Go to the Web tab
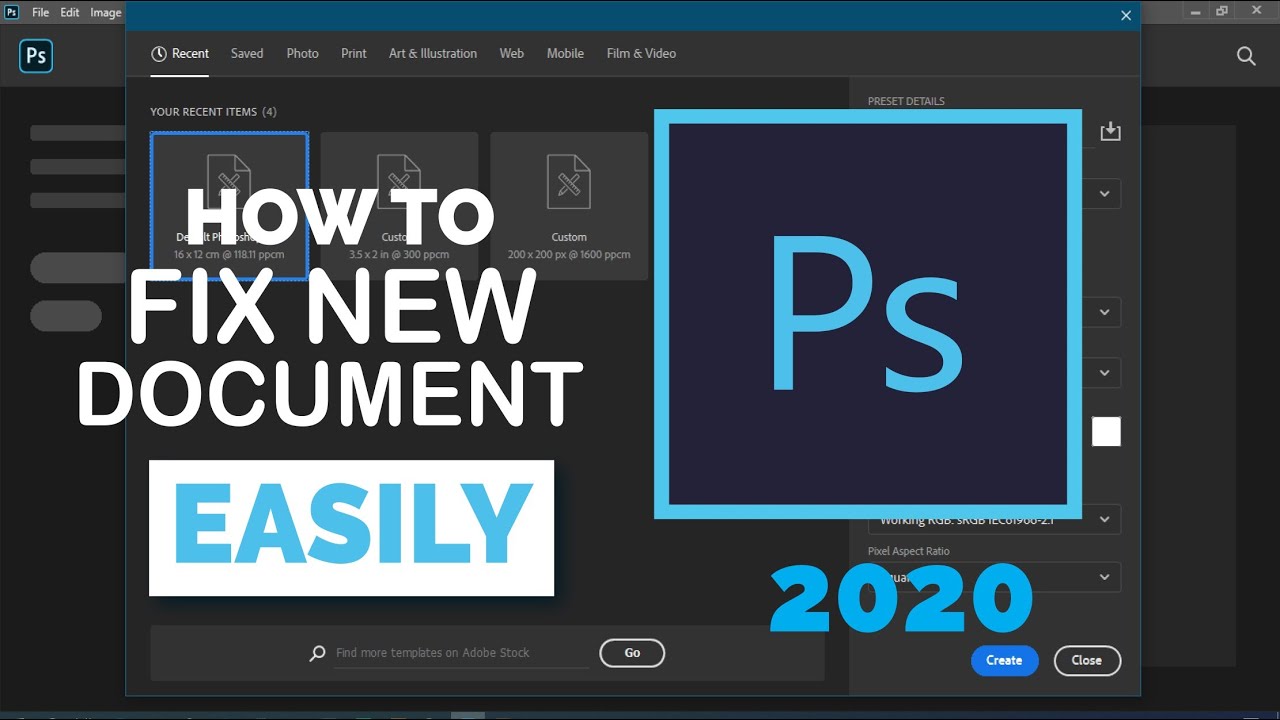 pos(512,54)
